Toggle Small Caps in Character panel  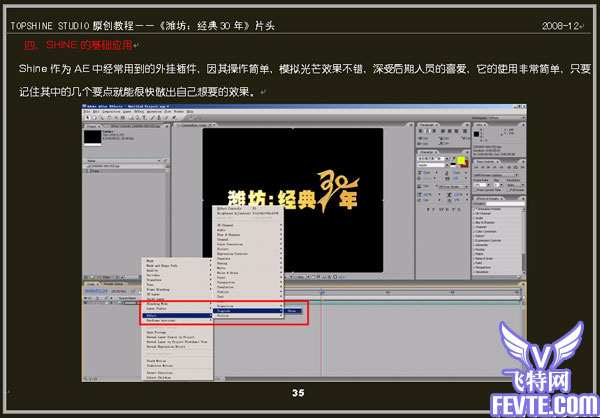click(x=447, y=209)
